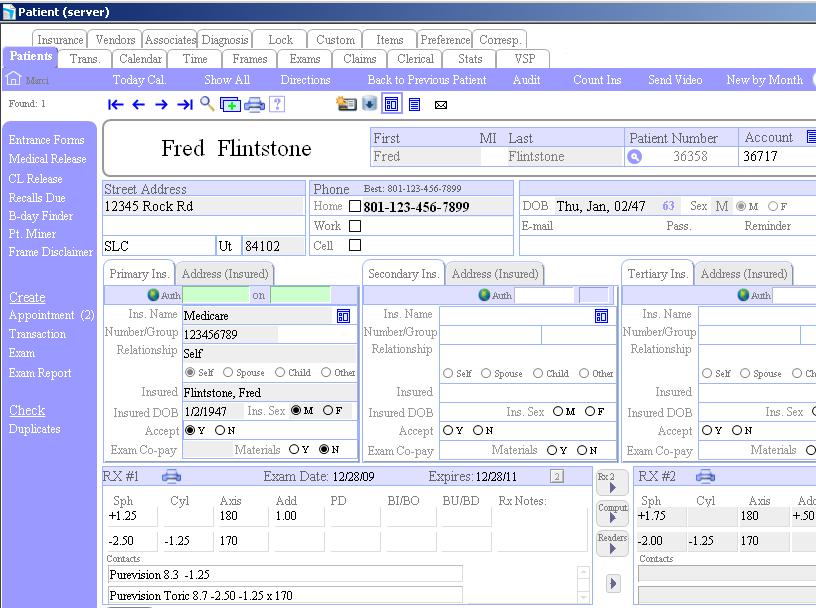The height and width of the screenshot is (608, 816).
Task: Click the globe Auth icon in Primary Ins.
Action: 153,295
